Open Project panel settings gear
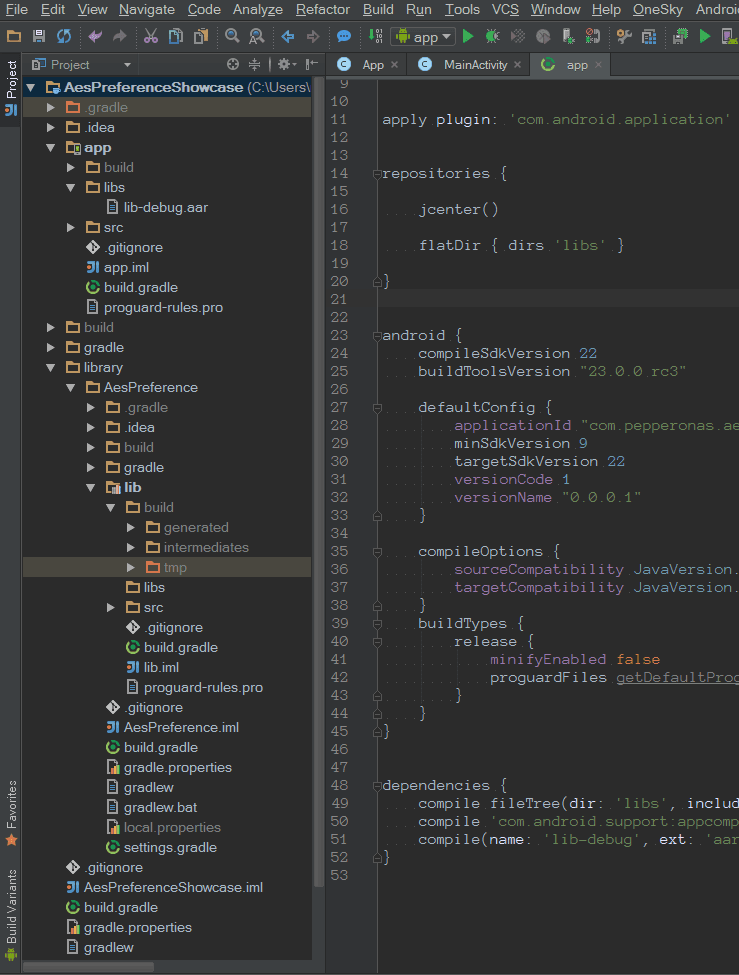This screenshot has width=739, height=975. pyautogui.click(x=287, y=64)
